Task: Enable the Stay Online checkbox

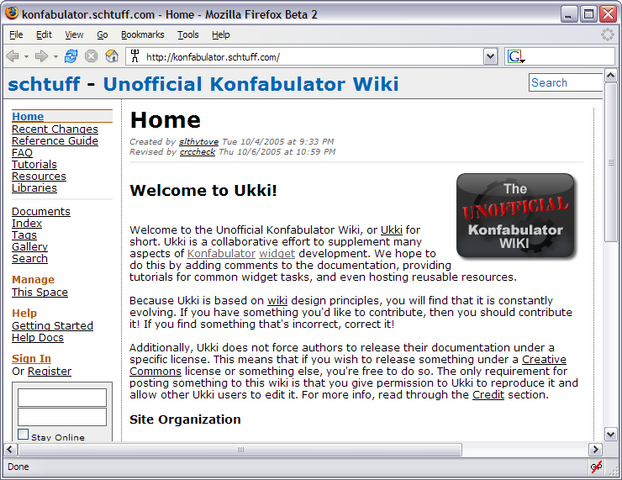Action: click(23, 434)
